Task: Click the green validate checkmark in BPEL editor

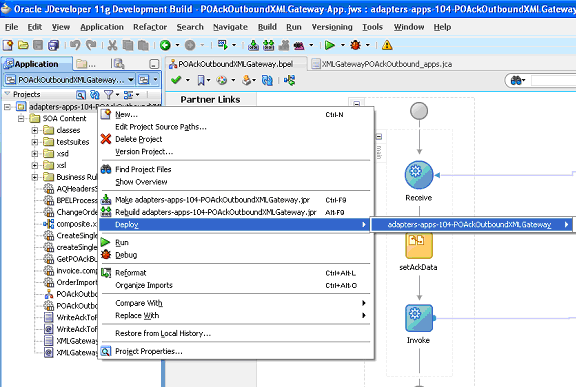Action: coord(176,80)
